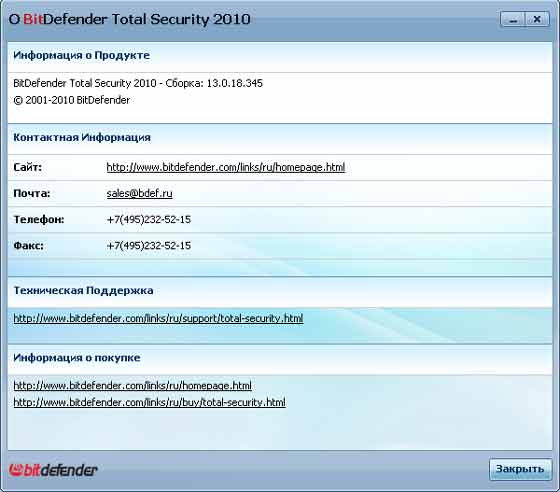Image resolution: width=560 pixels, height=492 pixels.
Task: Select the build number 13.0.18.345 line
Action: 138,83
